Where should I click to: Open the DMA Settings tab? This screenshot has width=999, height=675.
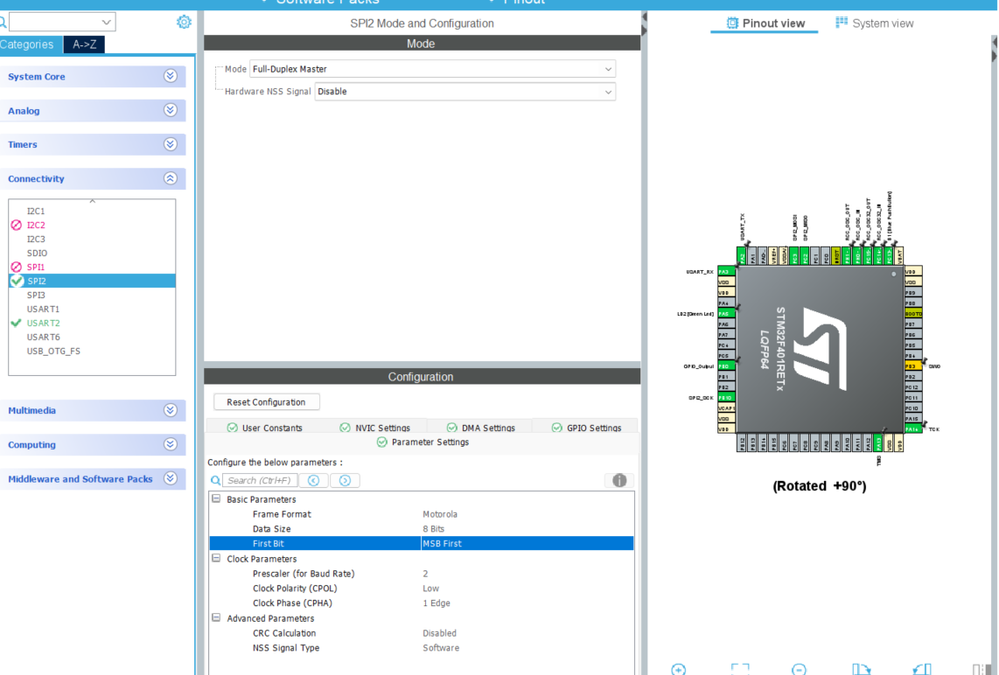coord(480,428)
